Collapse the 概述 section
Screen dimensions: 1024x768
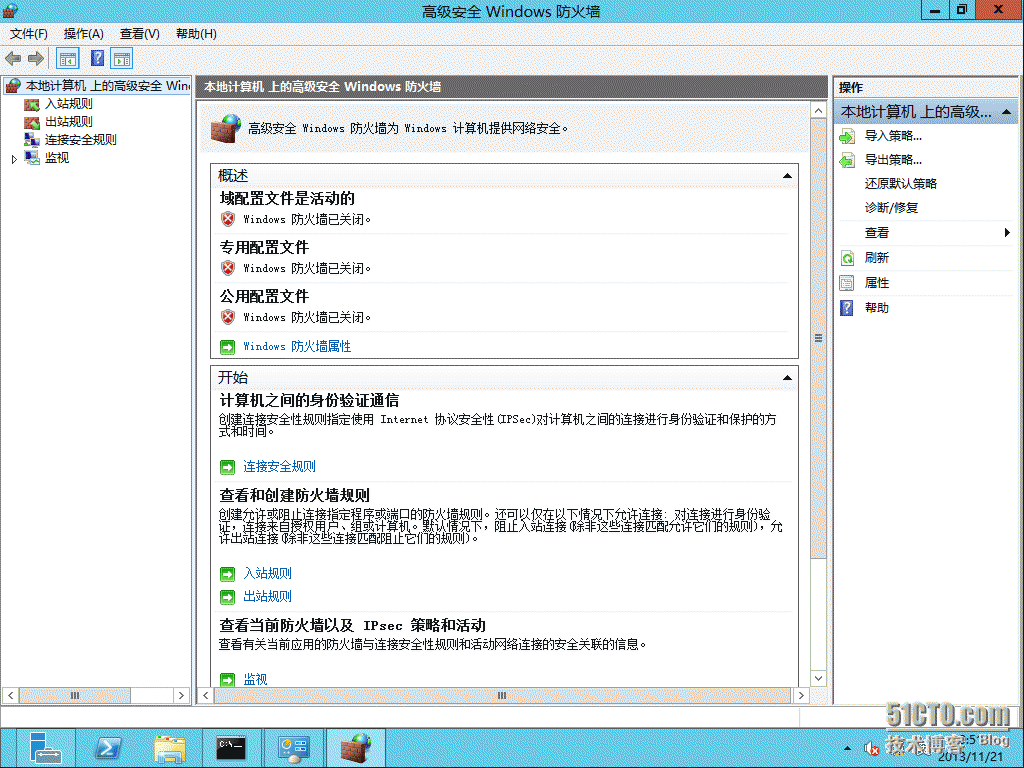click(787, 176)
